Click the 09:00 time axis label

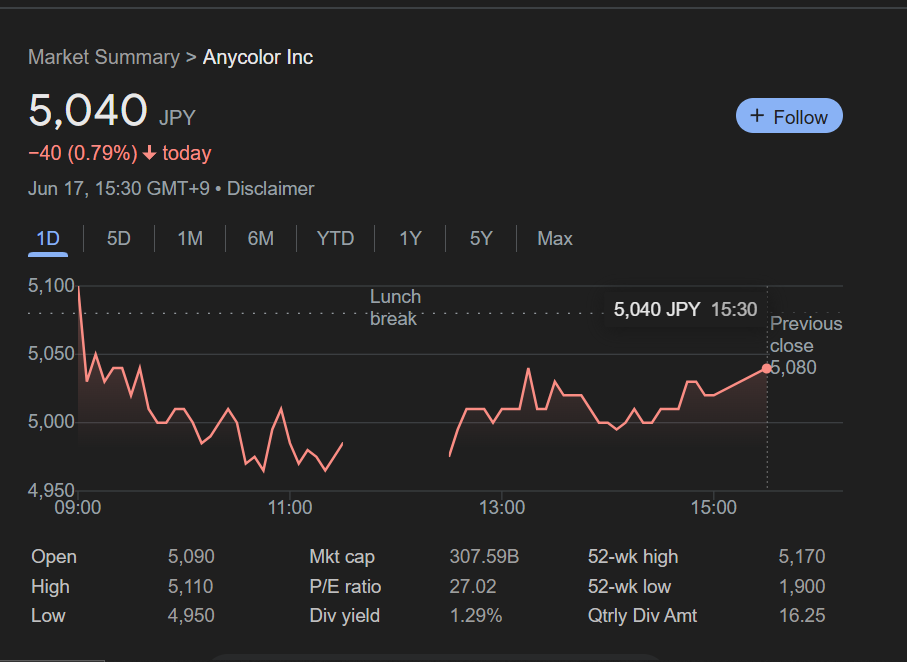(78, 507)
